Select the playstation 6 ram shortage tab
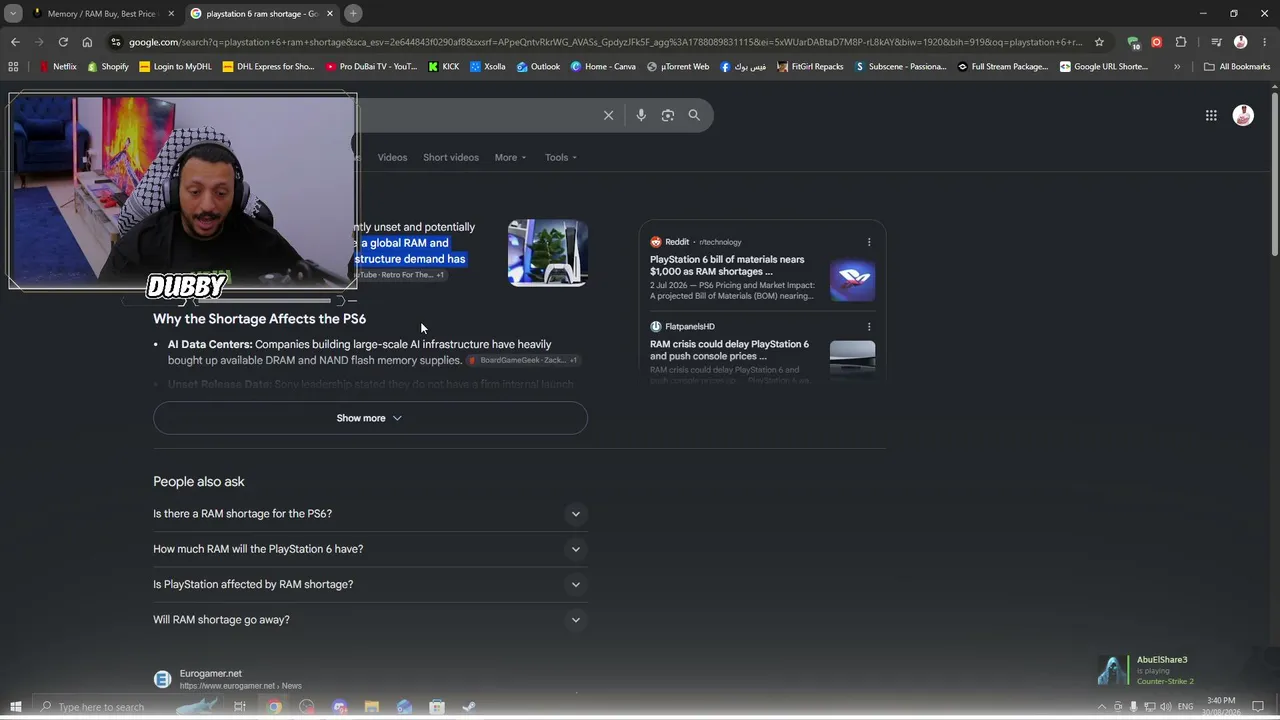Viewport: 1280px width, 720px height. pyautogui.click(x=262, y=14)
